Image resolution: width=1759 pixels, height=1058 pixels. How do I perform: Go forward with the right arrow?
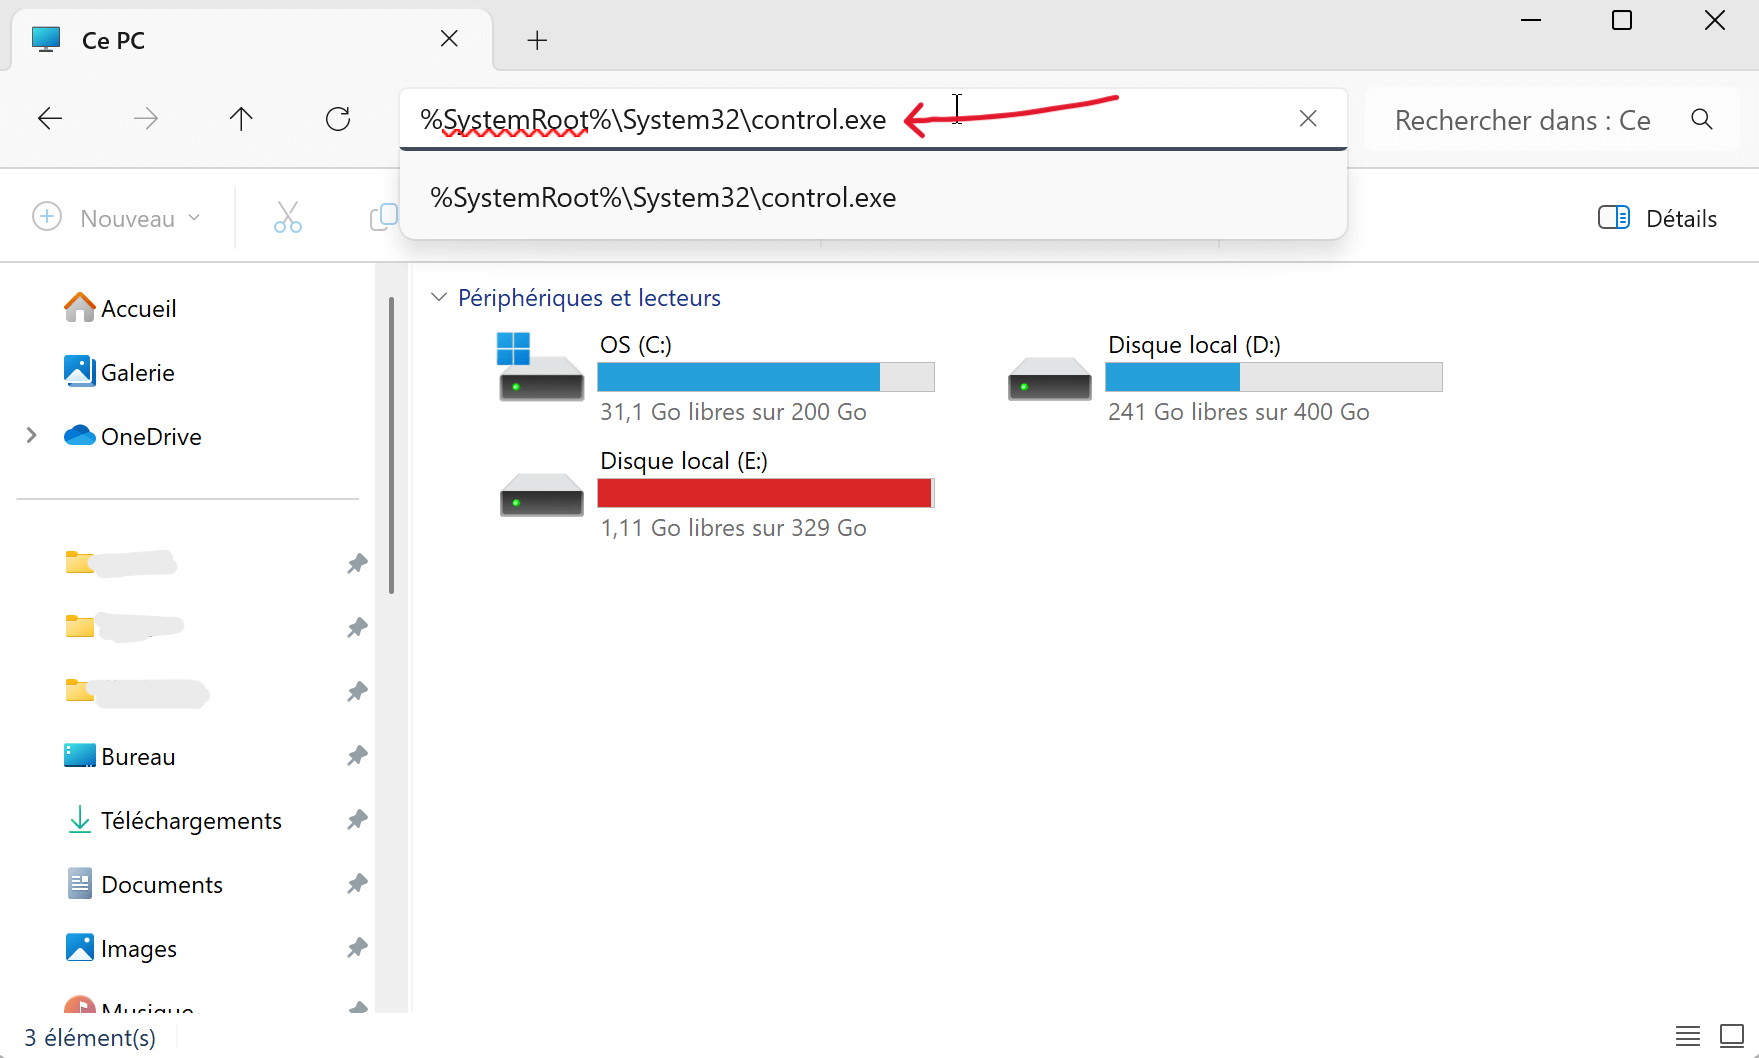146,119
